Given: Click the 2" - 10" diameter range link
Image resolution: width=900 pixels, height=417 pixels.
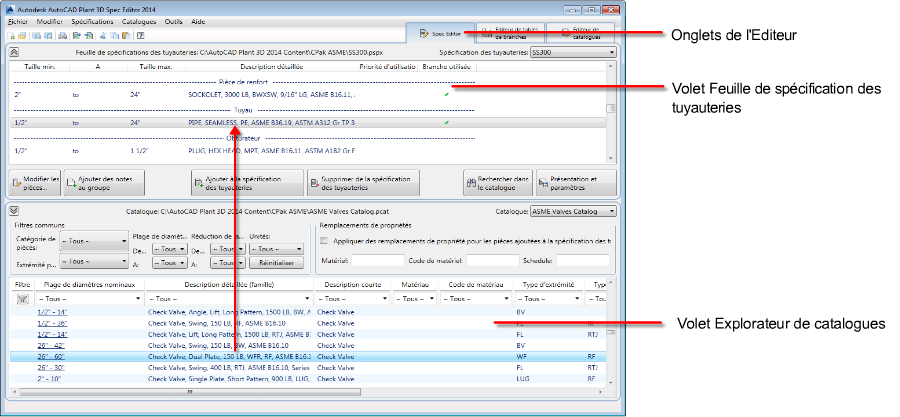Looking at the screenshot, I should pyautogui.click(x=49, y=379).
